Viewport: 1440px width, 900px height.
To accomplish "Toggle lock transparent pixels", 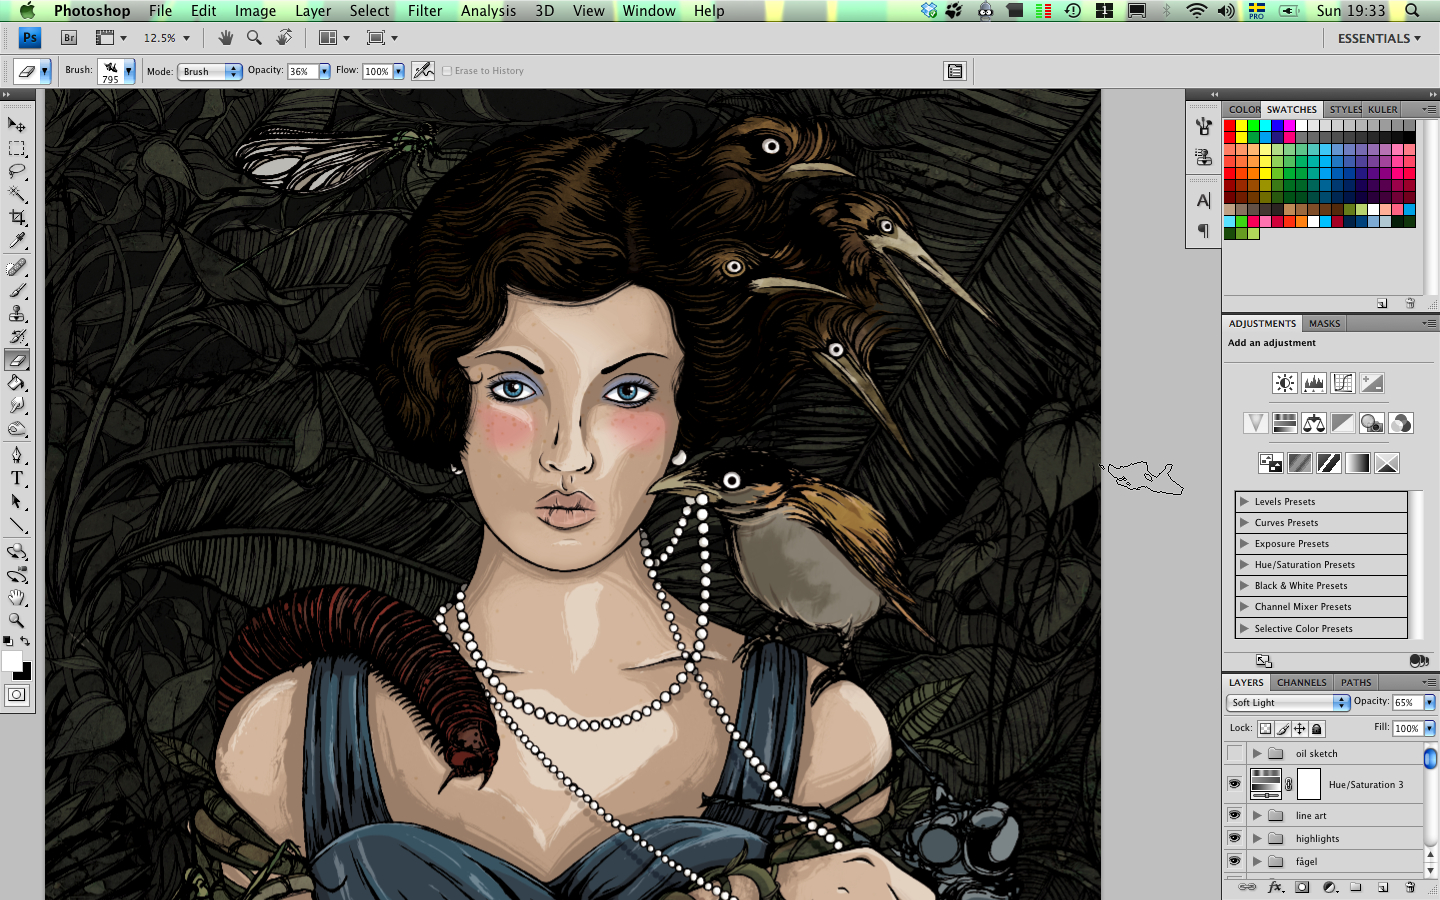I will [1266, 729].
